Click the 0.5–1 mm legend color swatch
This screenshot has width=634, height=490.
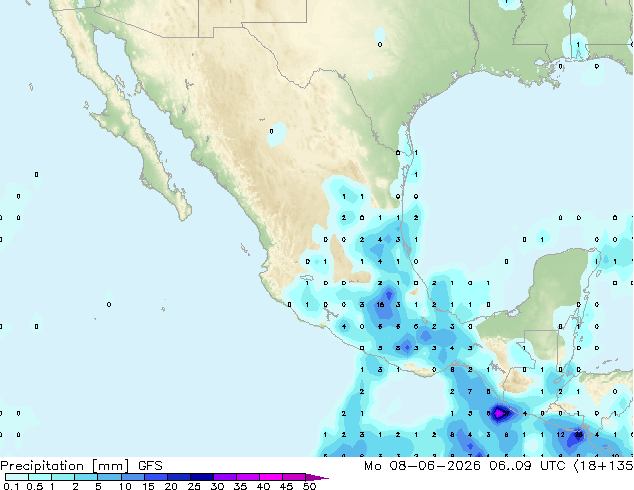(40, 477)
